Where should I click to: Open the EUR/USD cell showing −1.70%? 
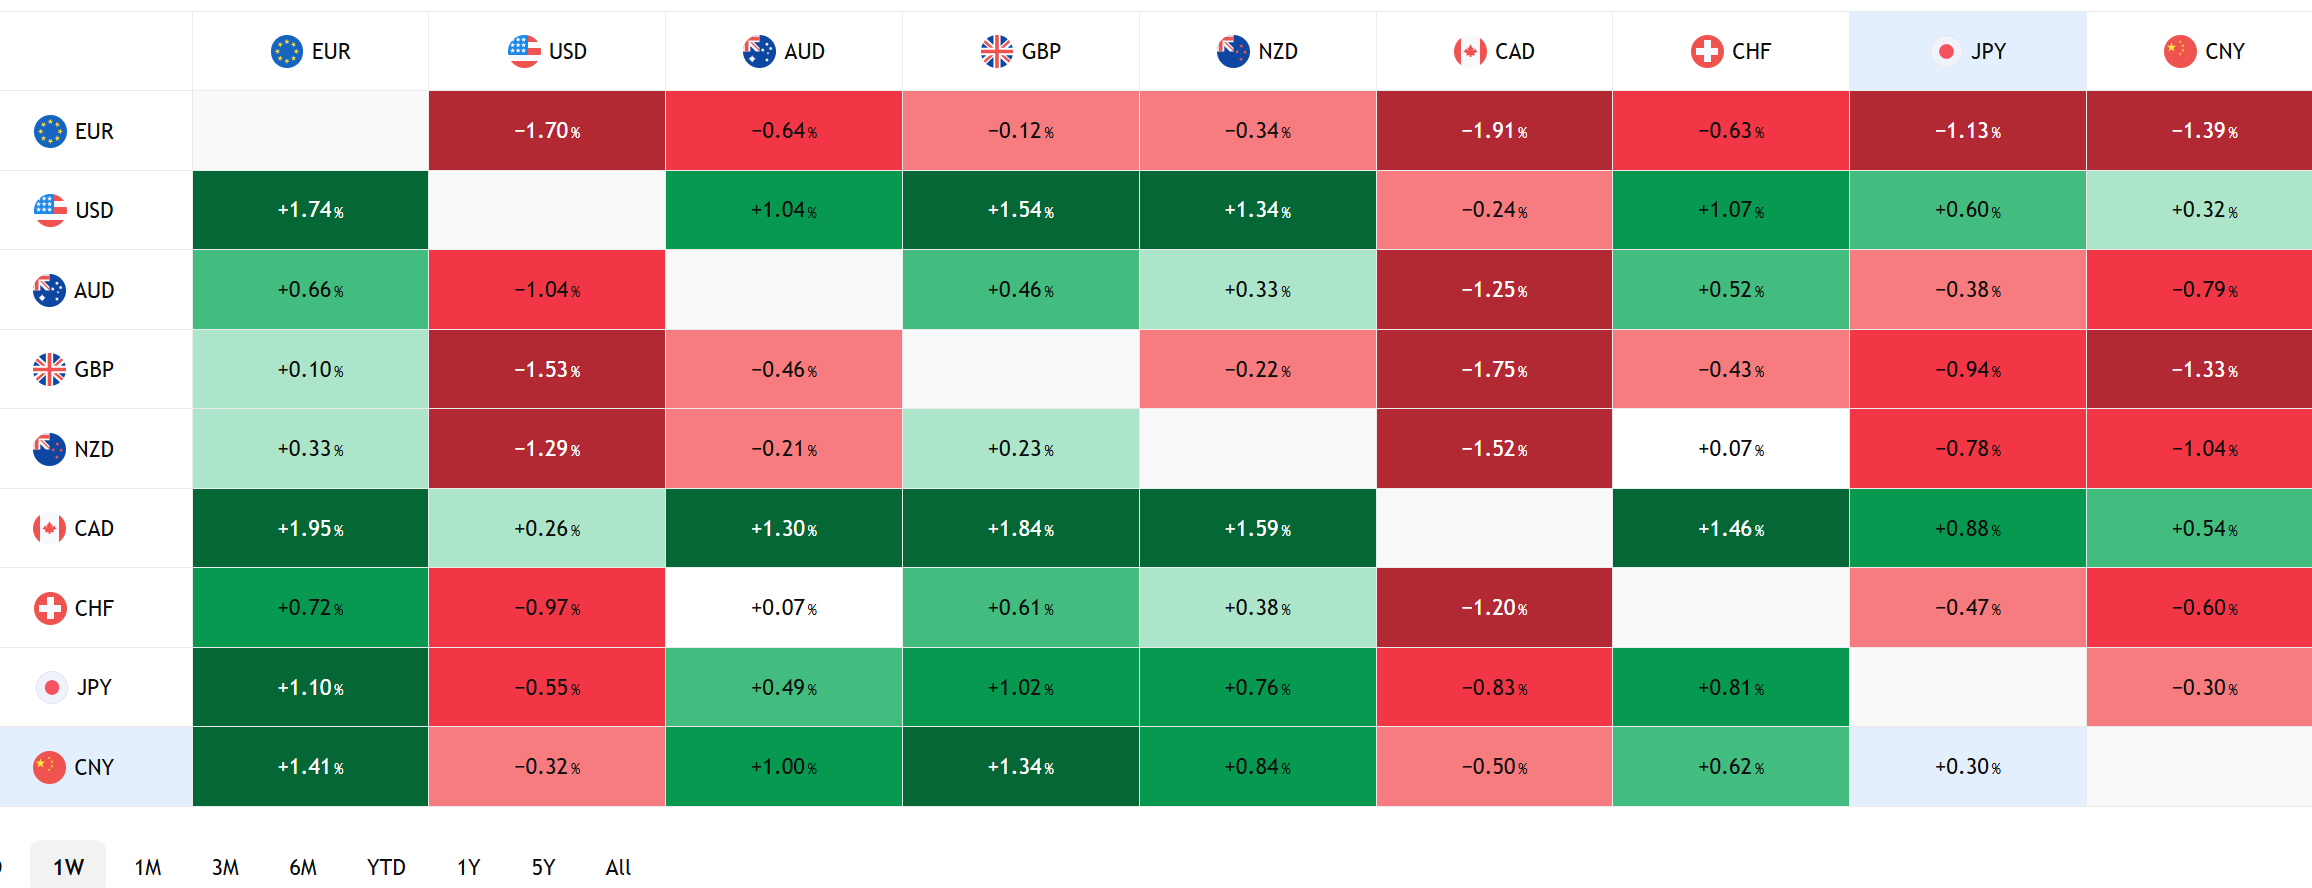click(547, 131)
